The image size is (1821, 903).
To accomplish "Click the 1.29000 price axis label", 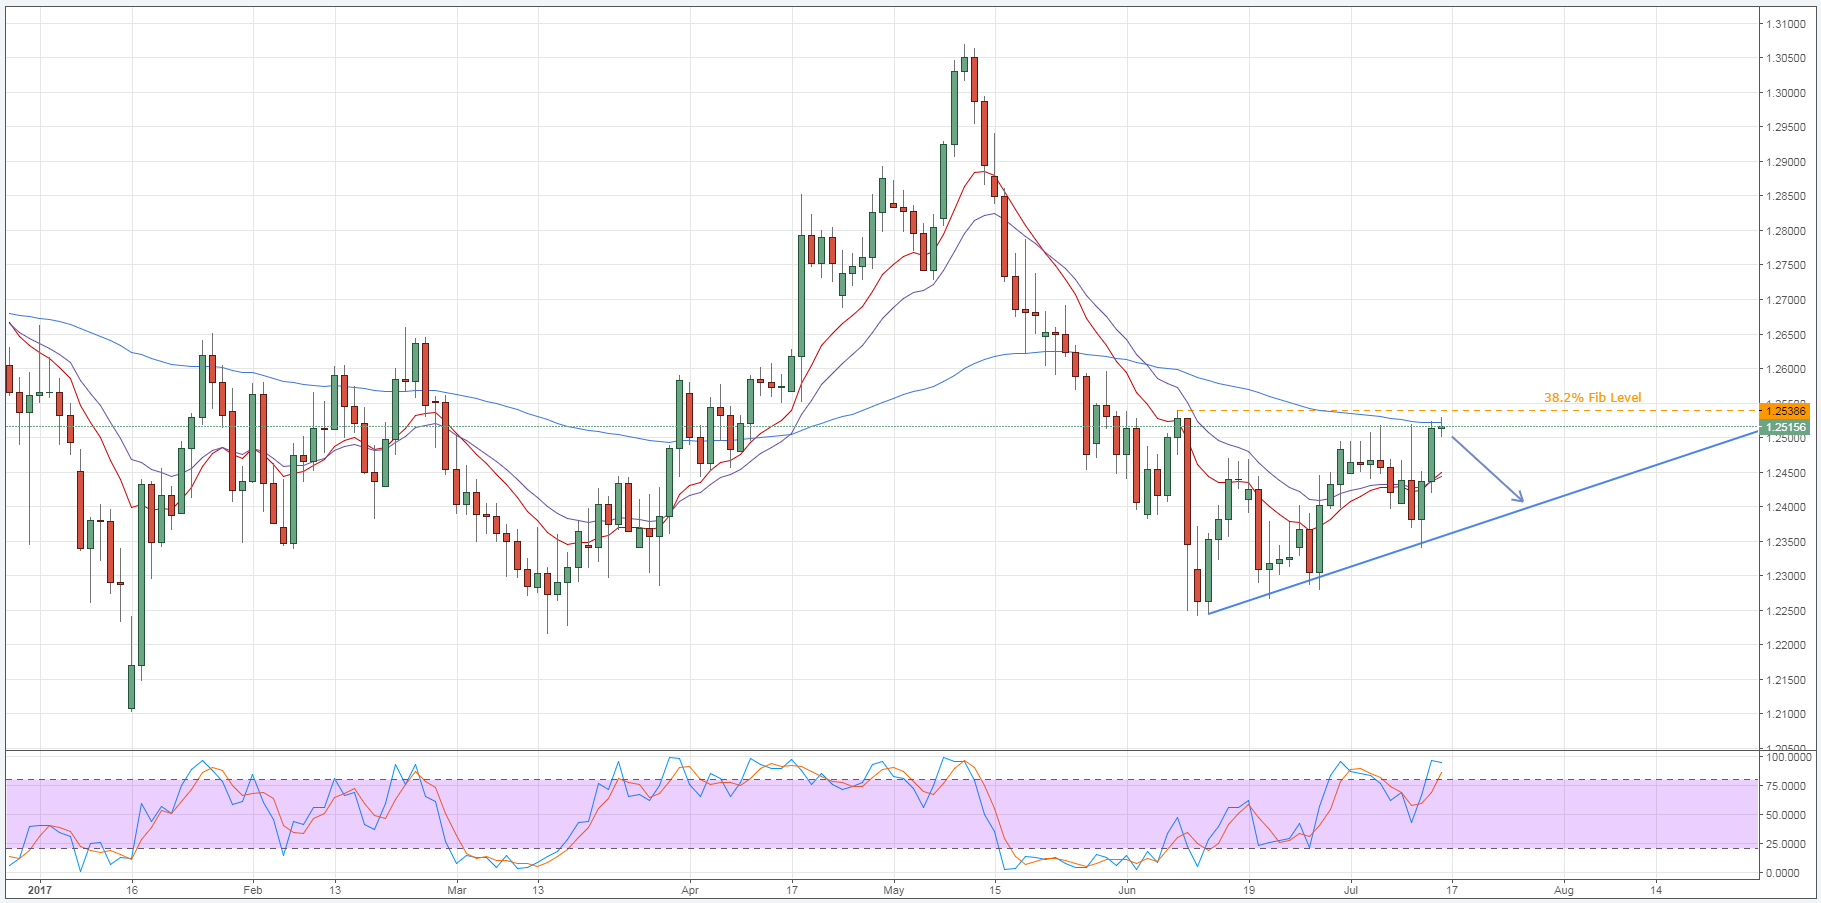I will 1786,162.
